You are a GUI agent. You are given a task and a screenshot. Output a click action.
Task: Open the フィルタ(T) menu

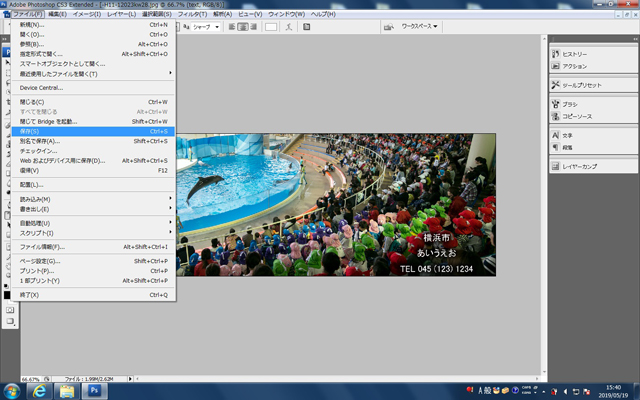192,14
